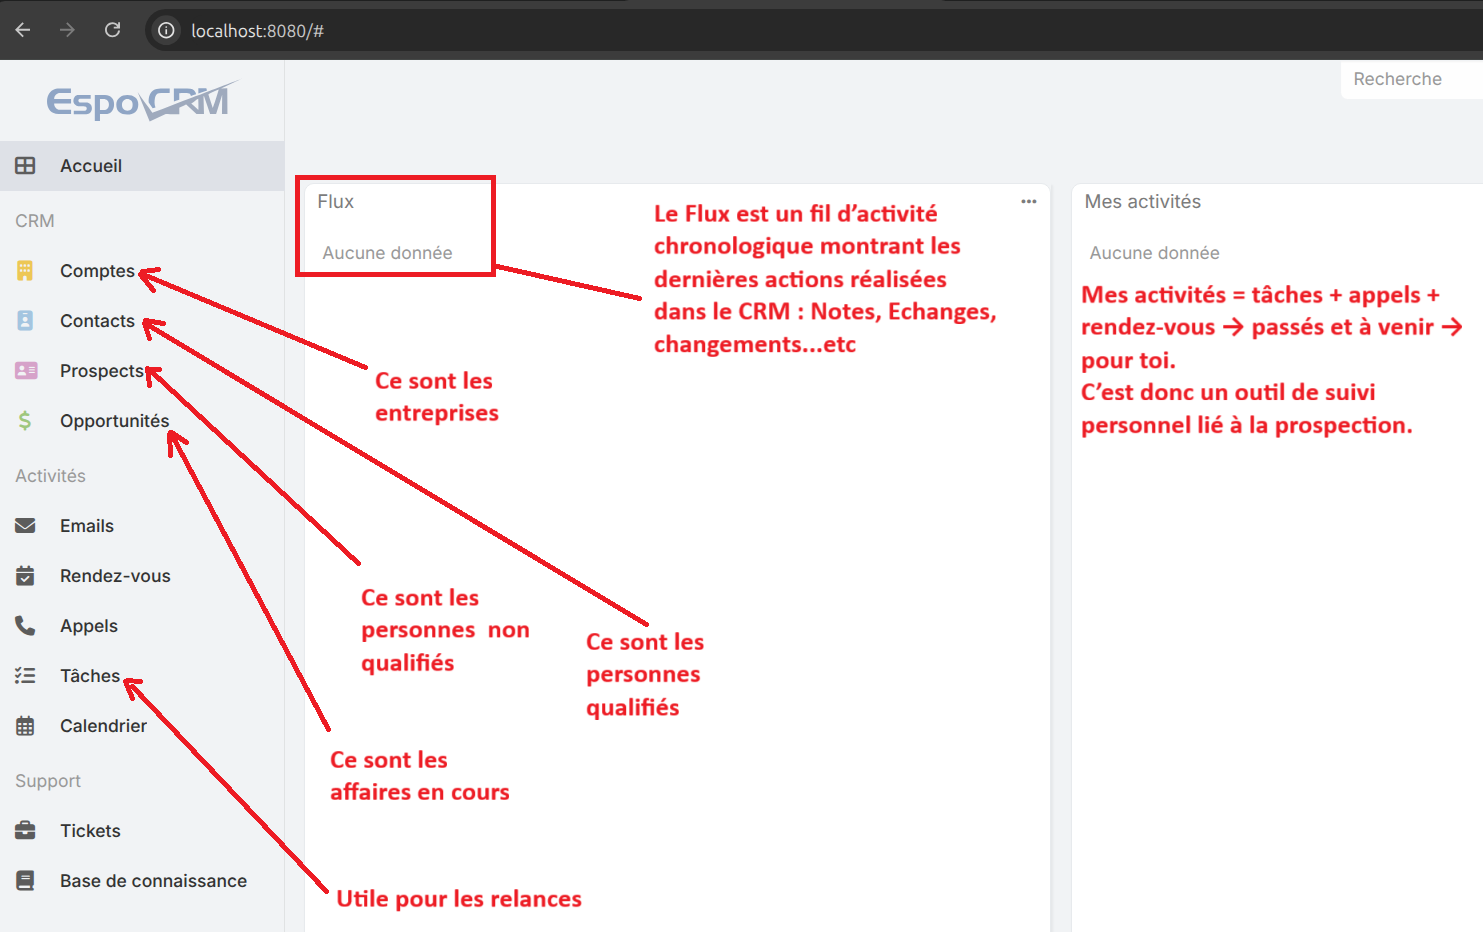This screenshot has height=932, width=1483.
Task: Go to Opportunités in sidebar
Action: click(114, 421)
